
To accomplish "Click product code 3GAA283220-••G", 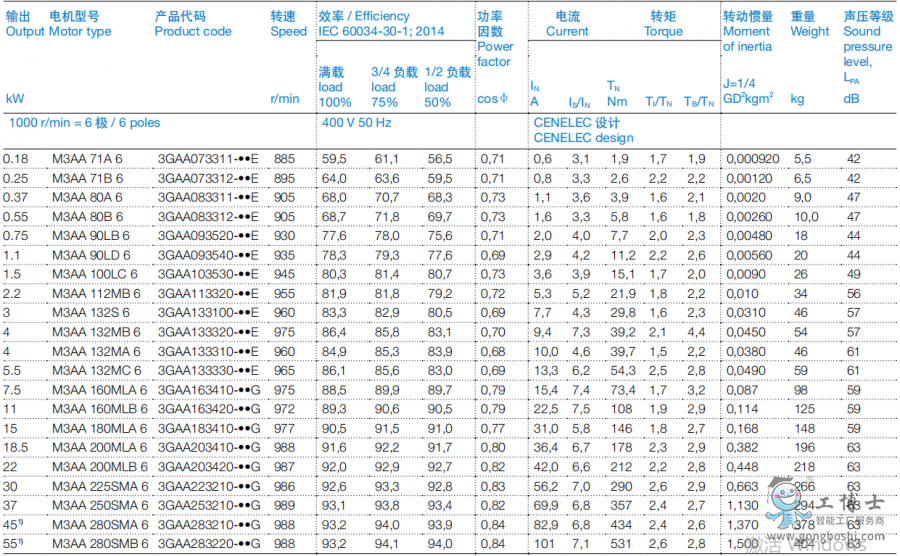I will tap(208, 544).
